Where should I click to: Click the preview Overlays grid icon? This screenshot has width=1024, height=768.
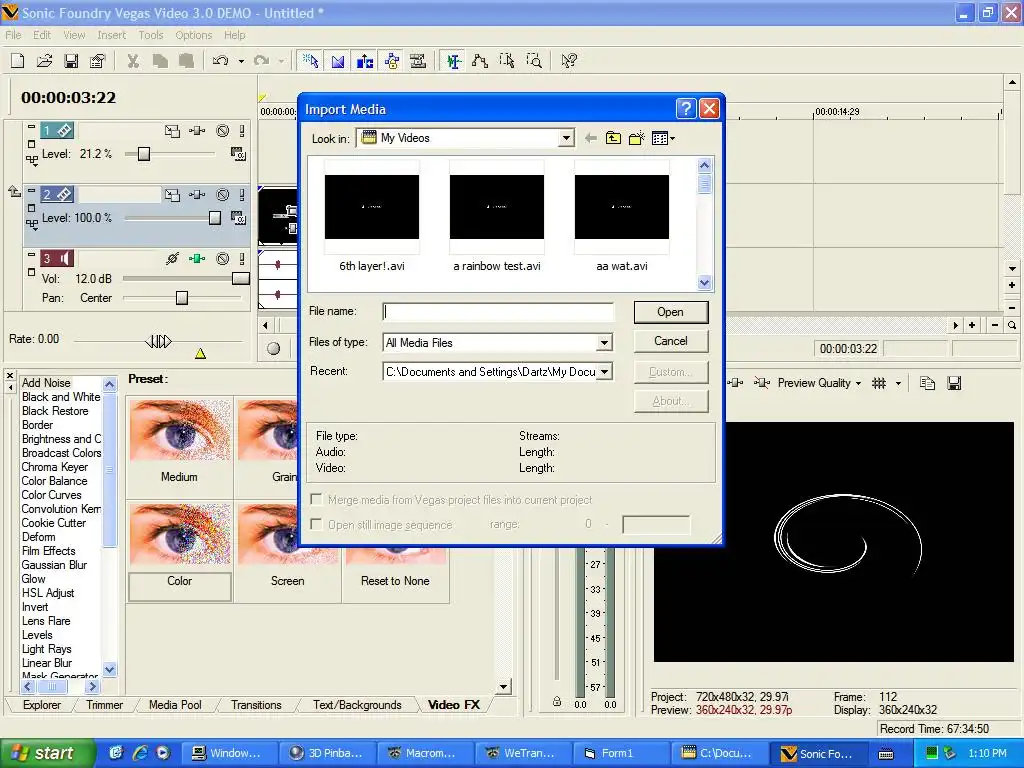(879, 383)
